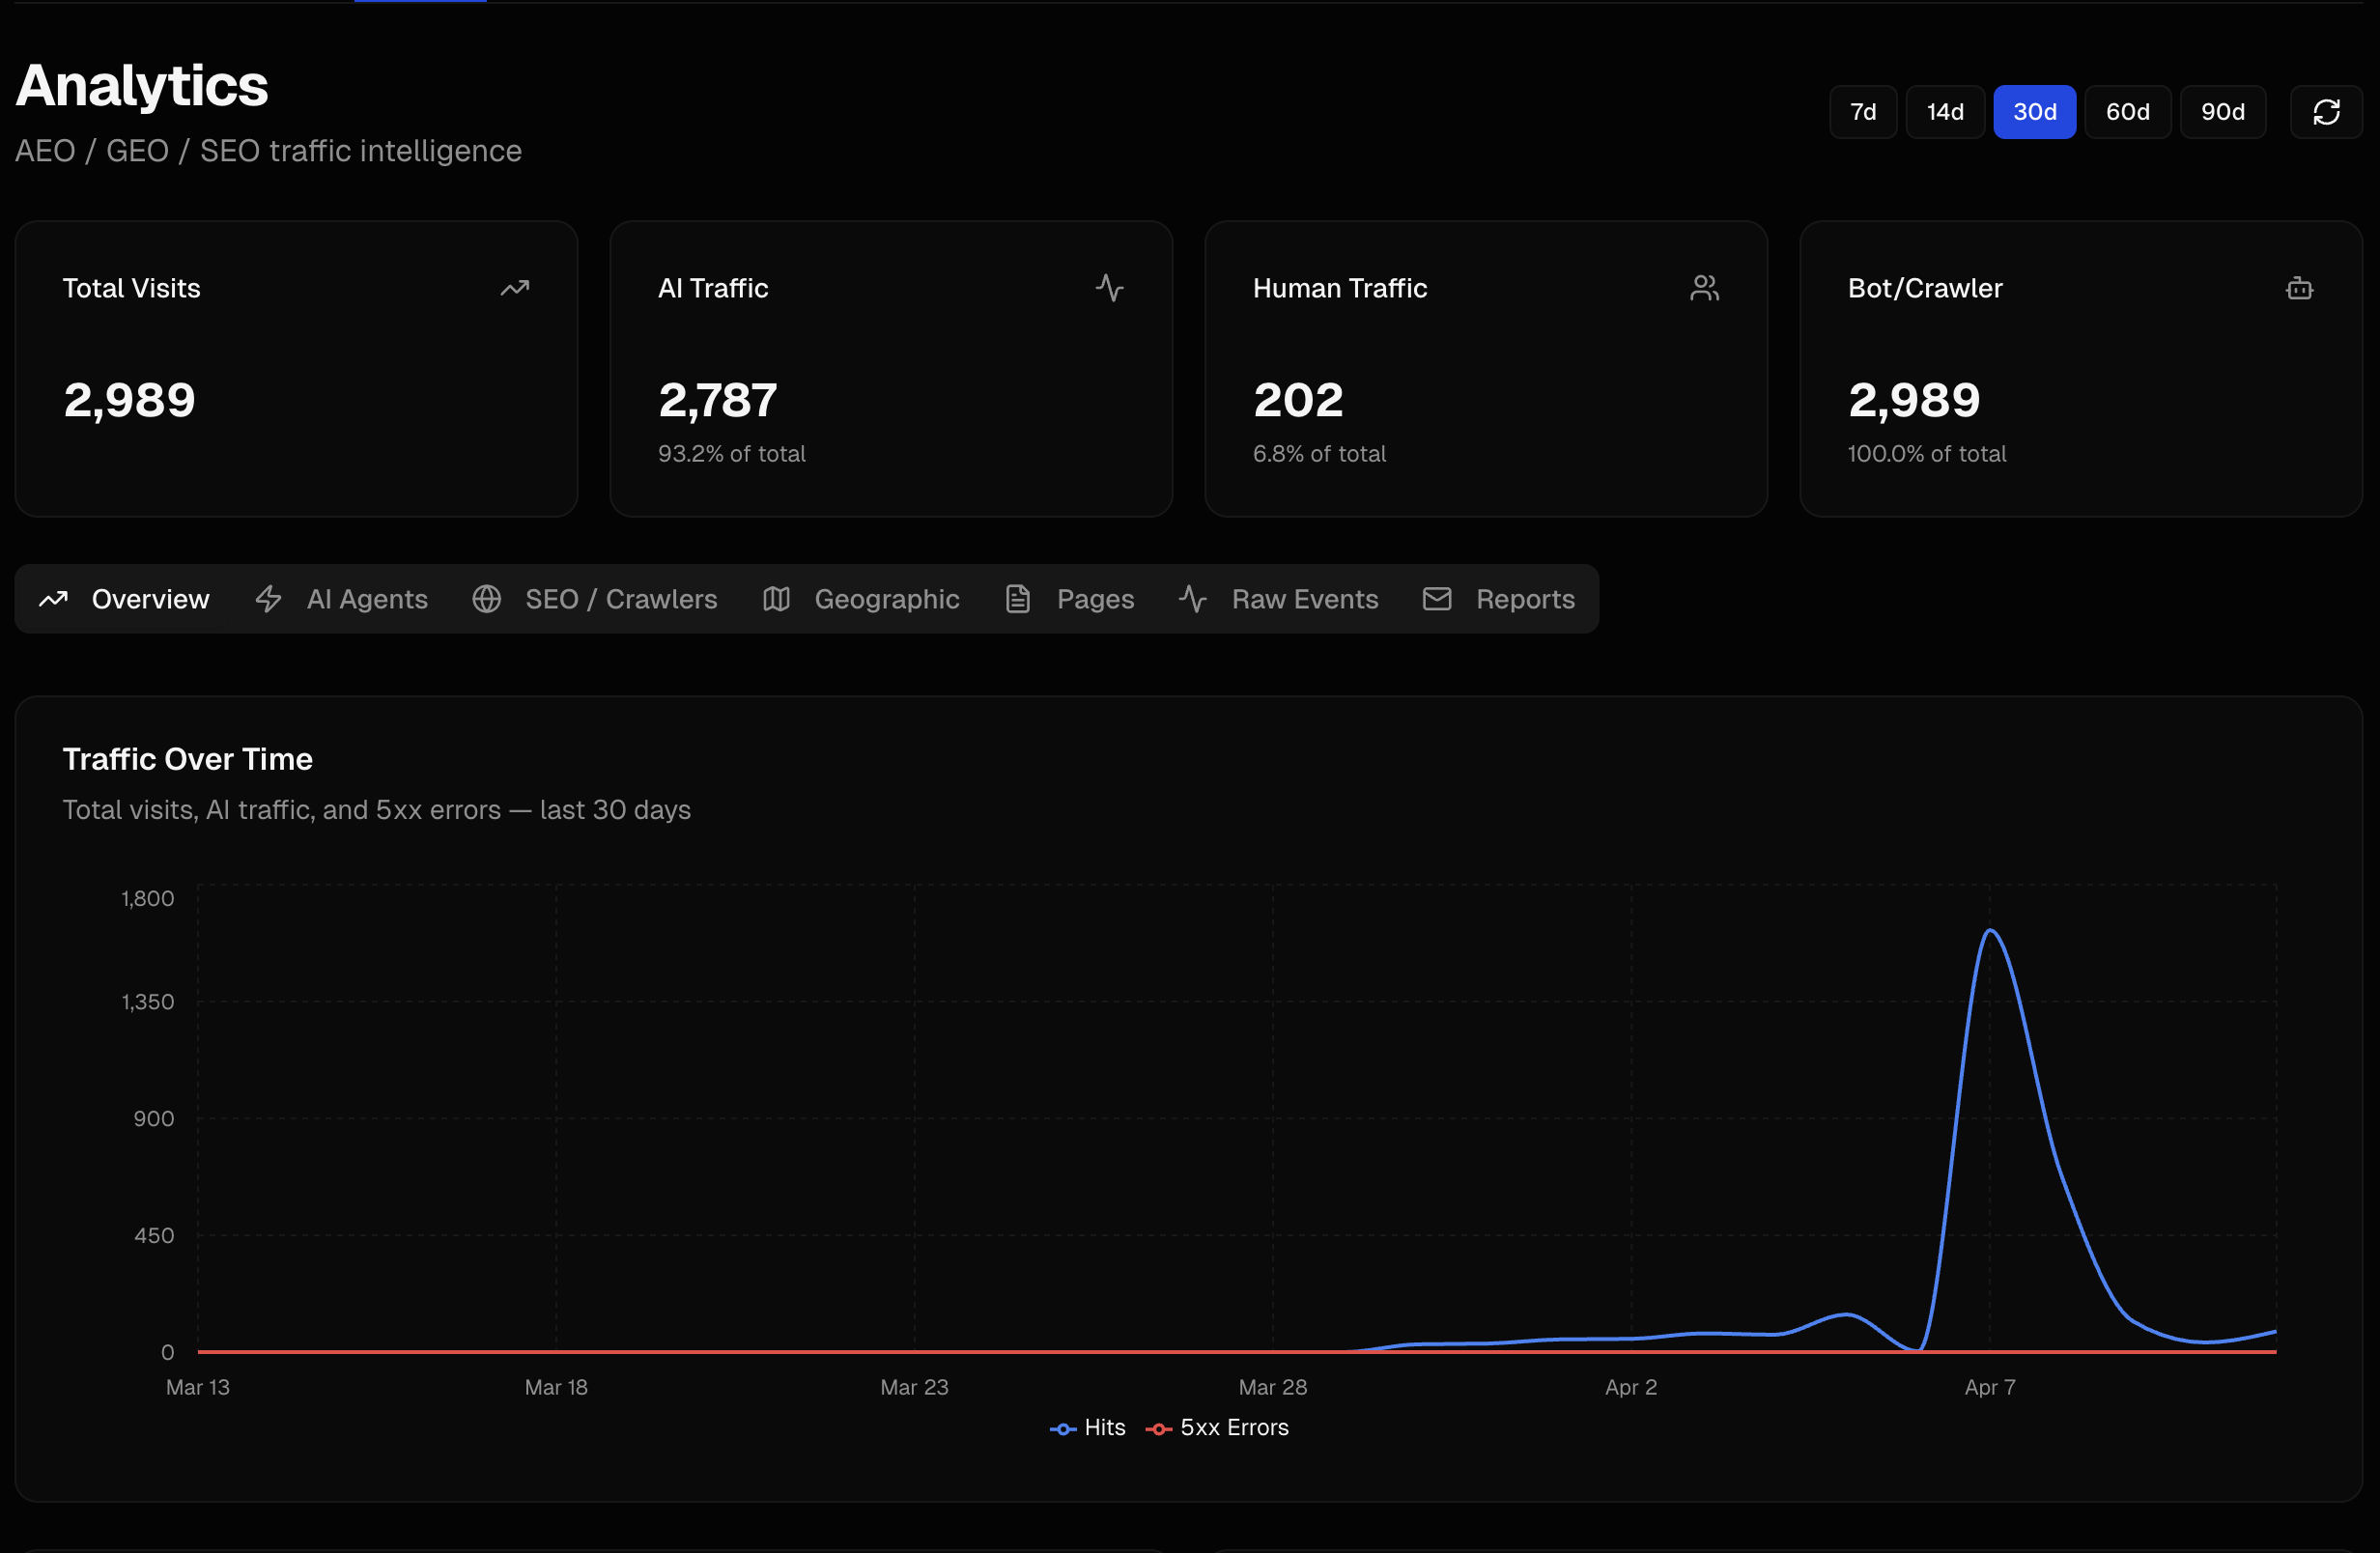The height and width of the screenshot is (1553, 2380).
Task: Click the trending arrow icon on Total Visits card
Action: 514,287
